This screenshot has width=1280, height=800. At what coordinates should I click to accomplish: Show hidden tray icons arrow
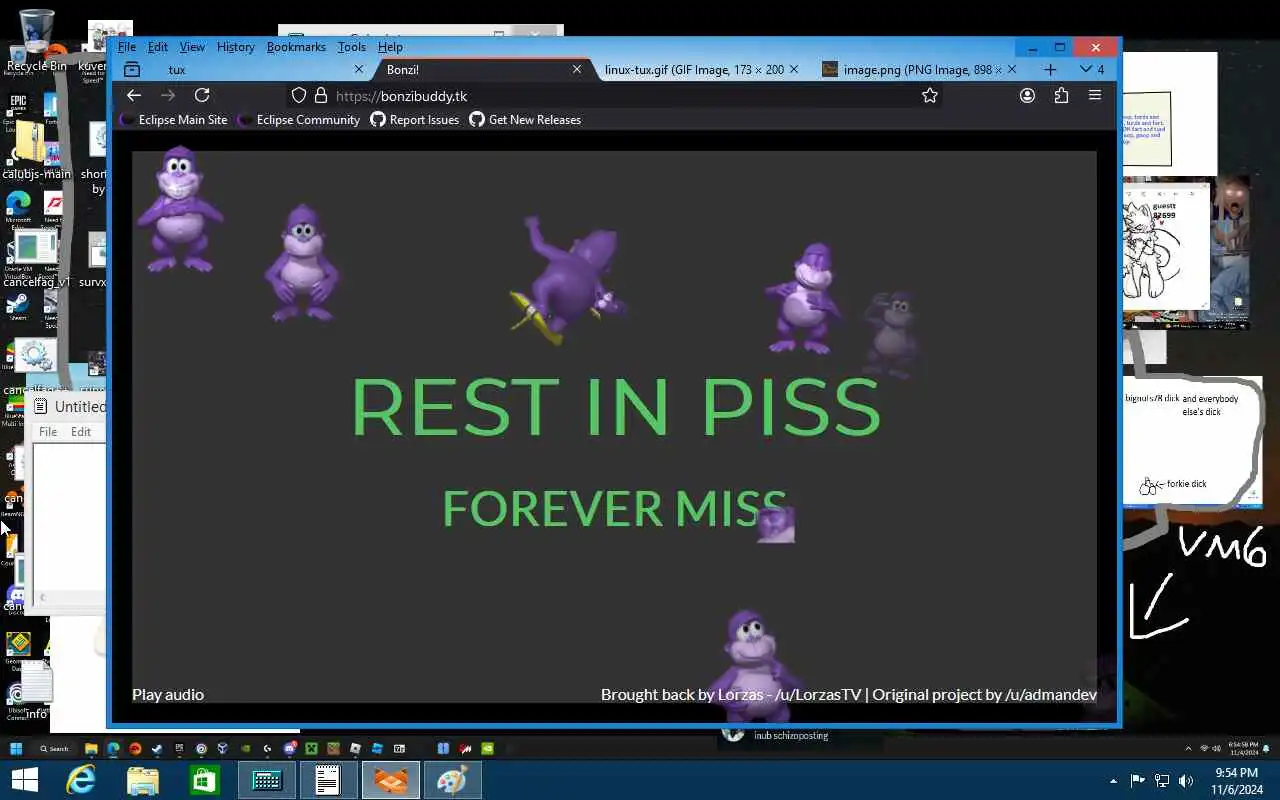tap(1113, 781)
